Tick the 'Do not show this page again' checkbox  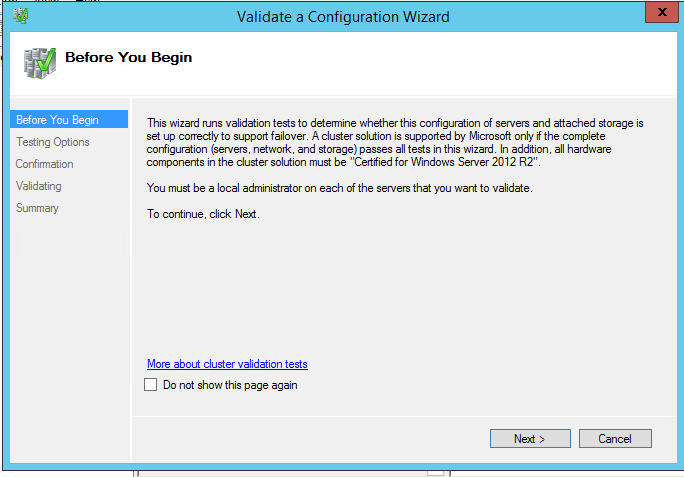(x=151, y=385)
